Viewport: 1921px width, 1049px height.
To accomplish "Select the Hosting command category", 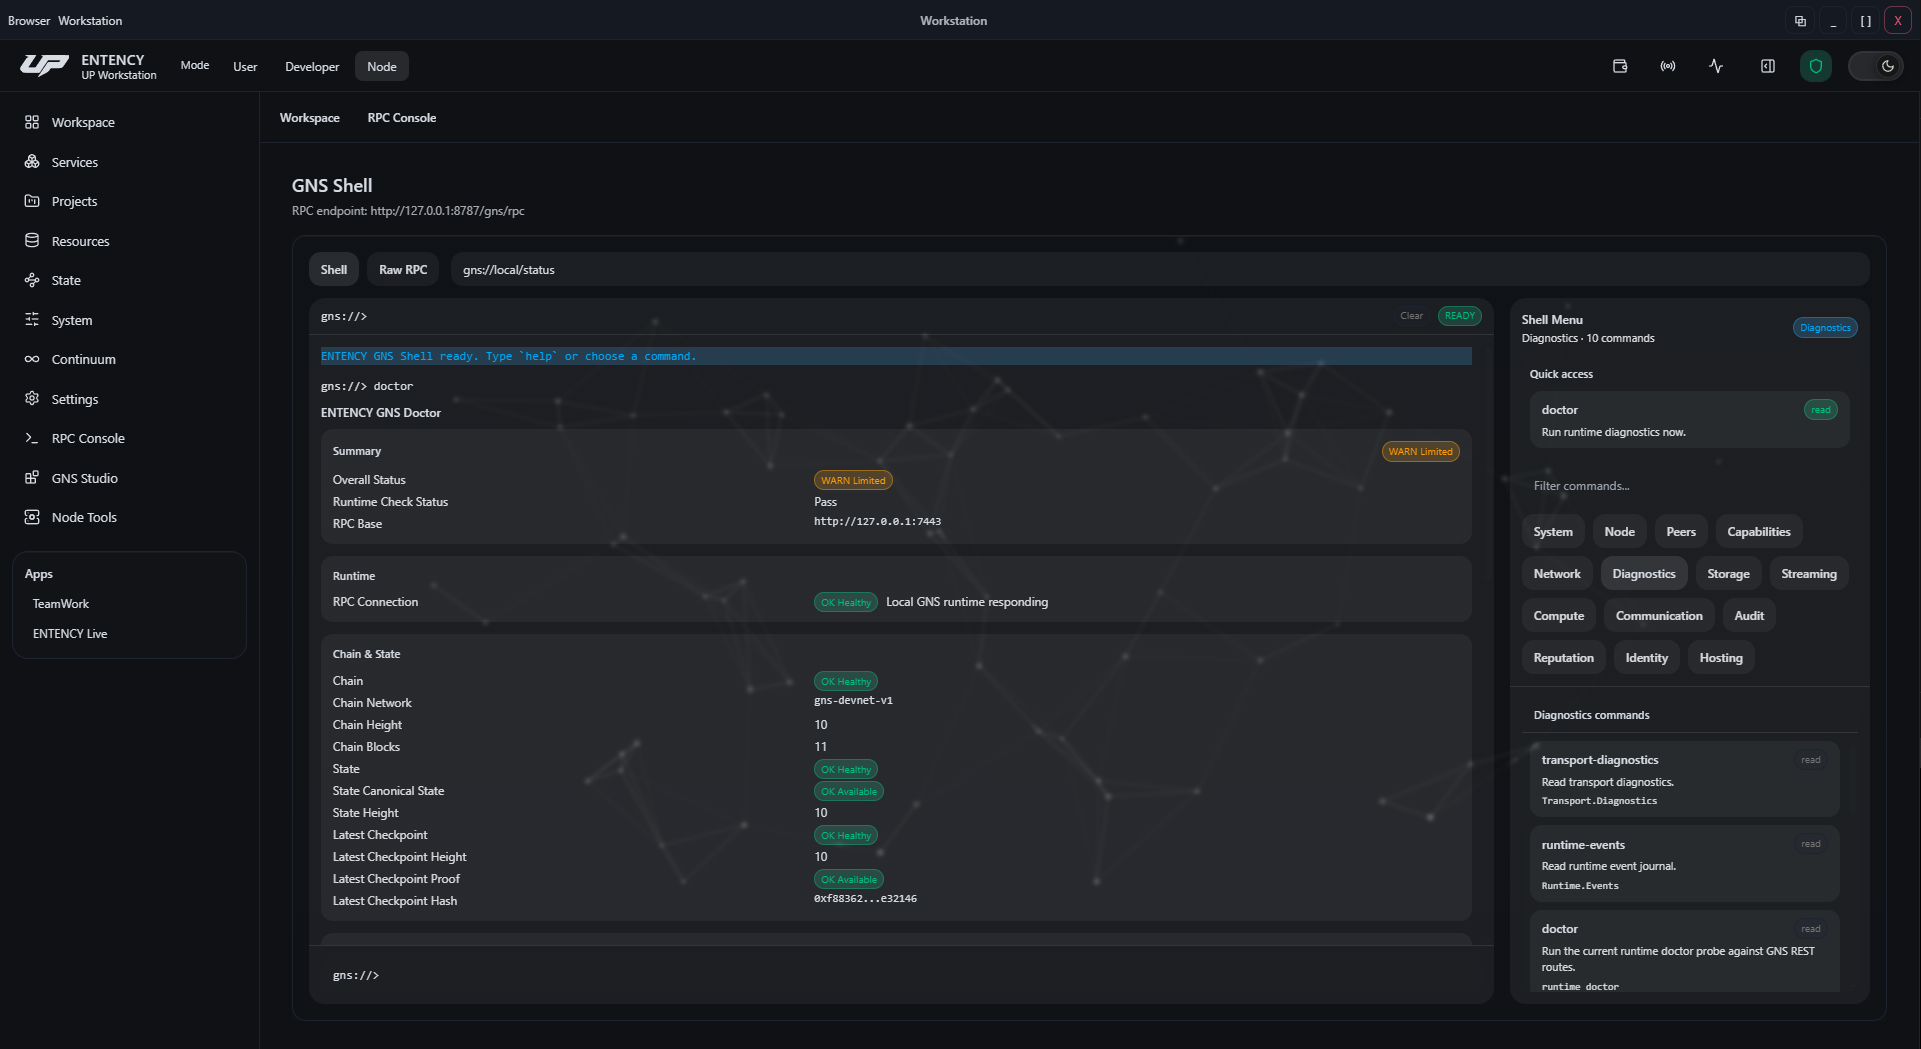I will 1721,658.
